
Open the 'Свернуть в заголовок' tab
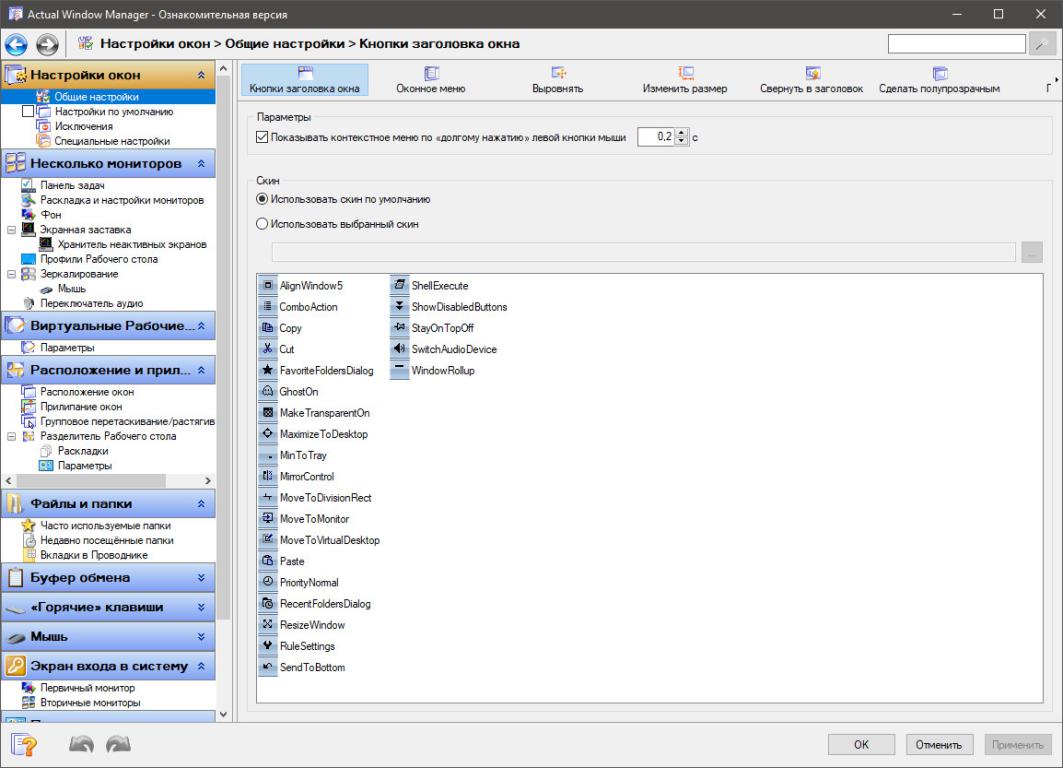click(813, 80)
